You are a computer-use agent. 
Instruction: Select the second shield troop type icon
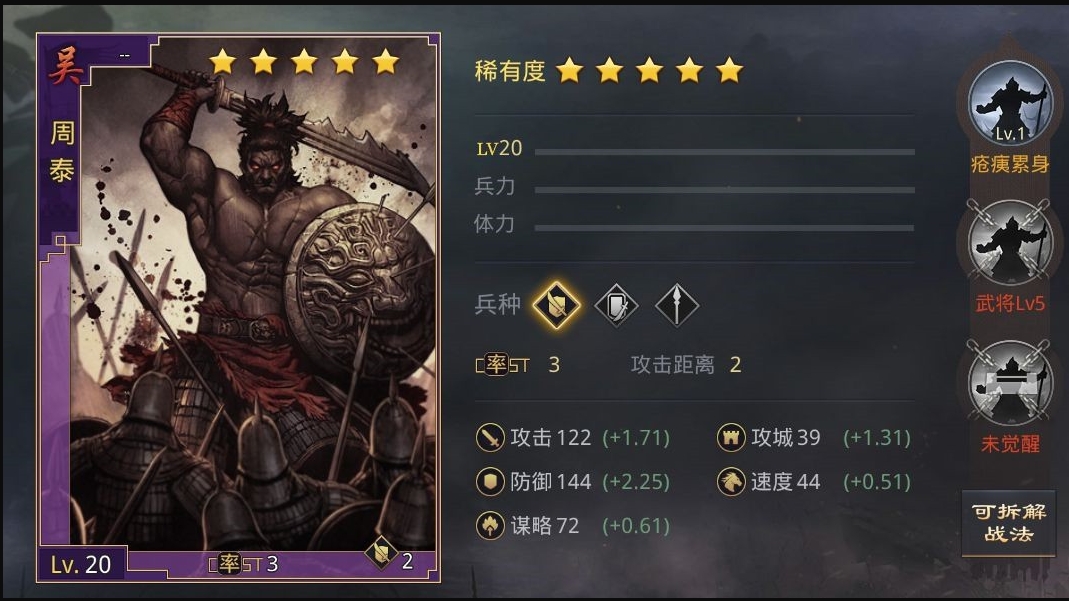616,305
